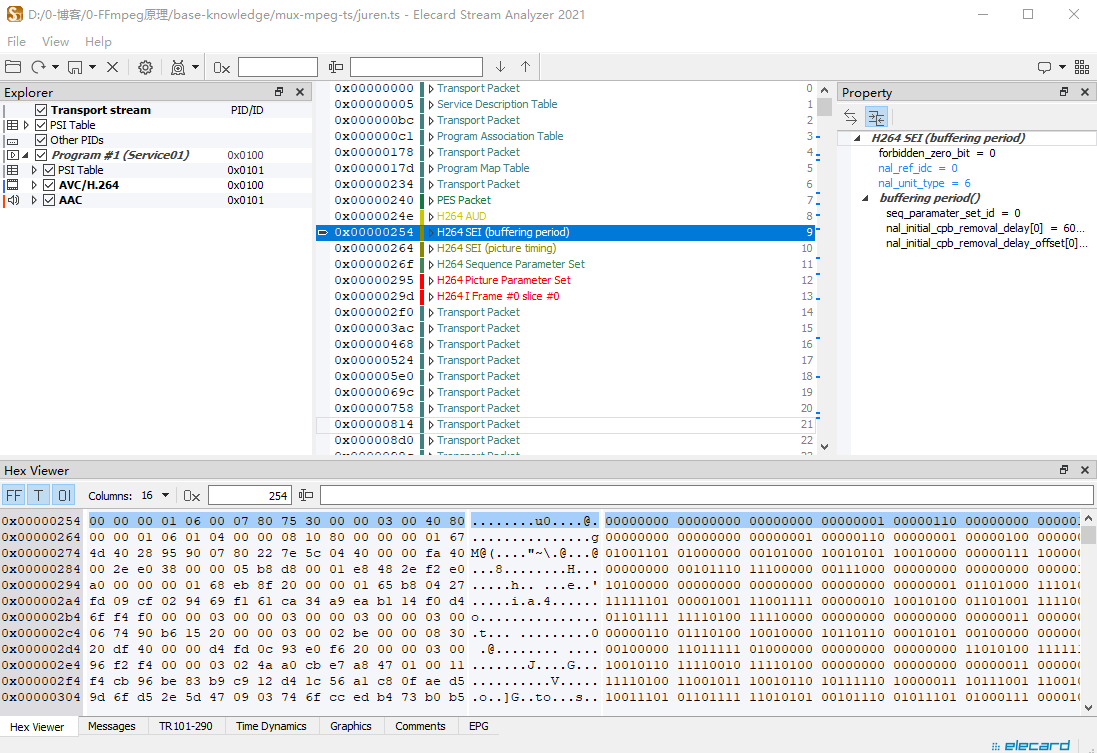Click the save toolbar icon
Screen dimensions: 1097x753
pyautogui.click(x=73, y=67)
